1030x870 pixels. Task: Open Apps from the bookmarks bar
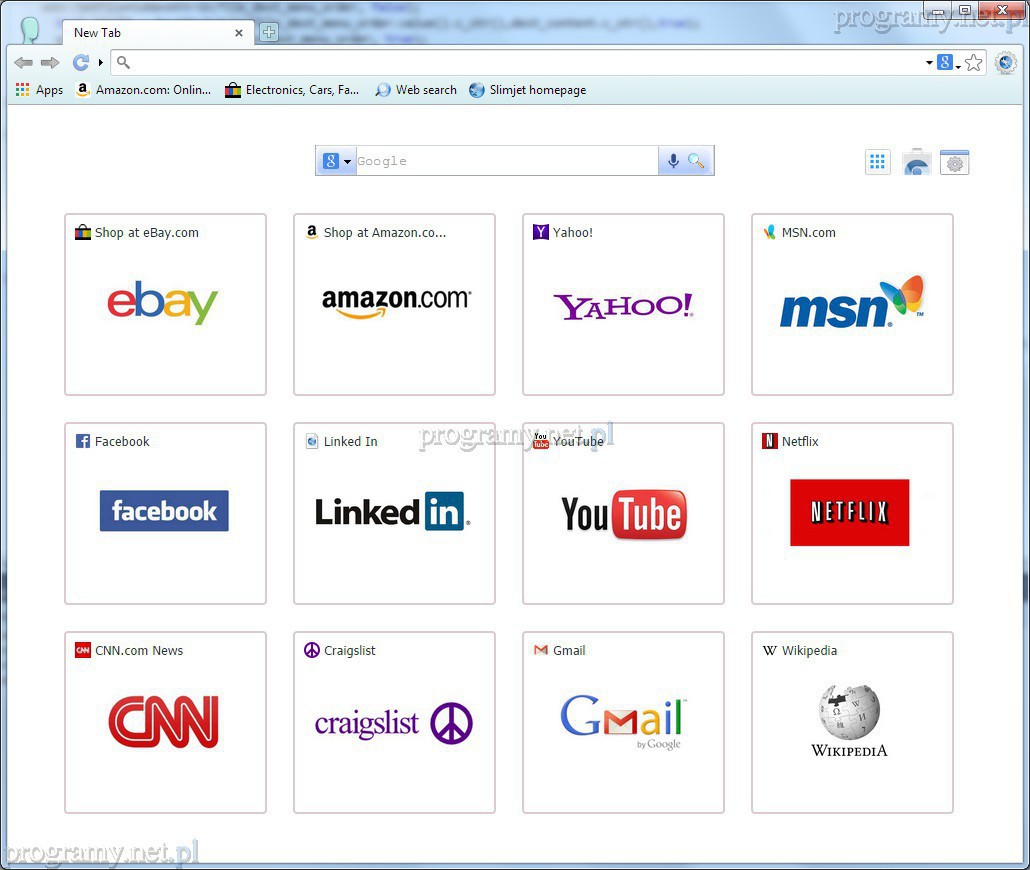[x=40, y=90]
